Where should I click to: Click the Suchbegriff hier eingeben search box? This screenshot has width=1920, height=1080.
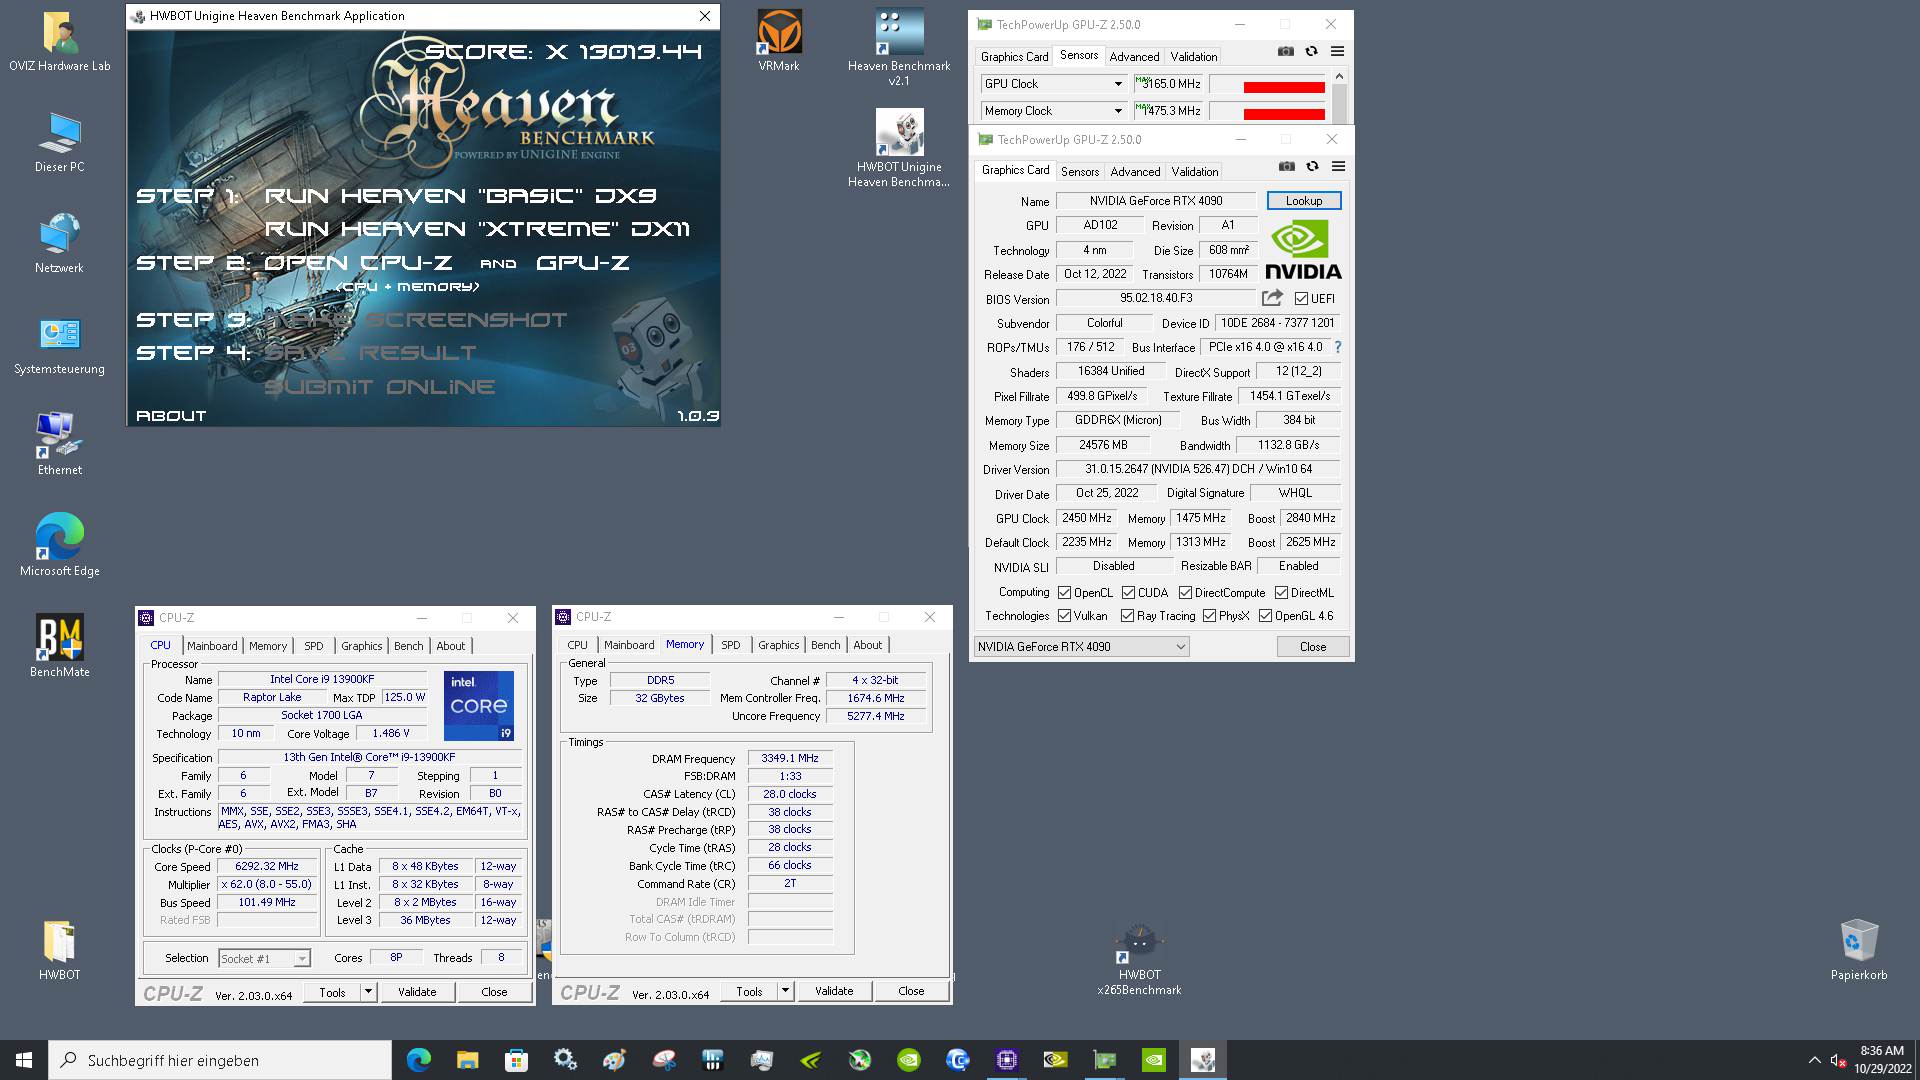tap(220, 1060)
